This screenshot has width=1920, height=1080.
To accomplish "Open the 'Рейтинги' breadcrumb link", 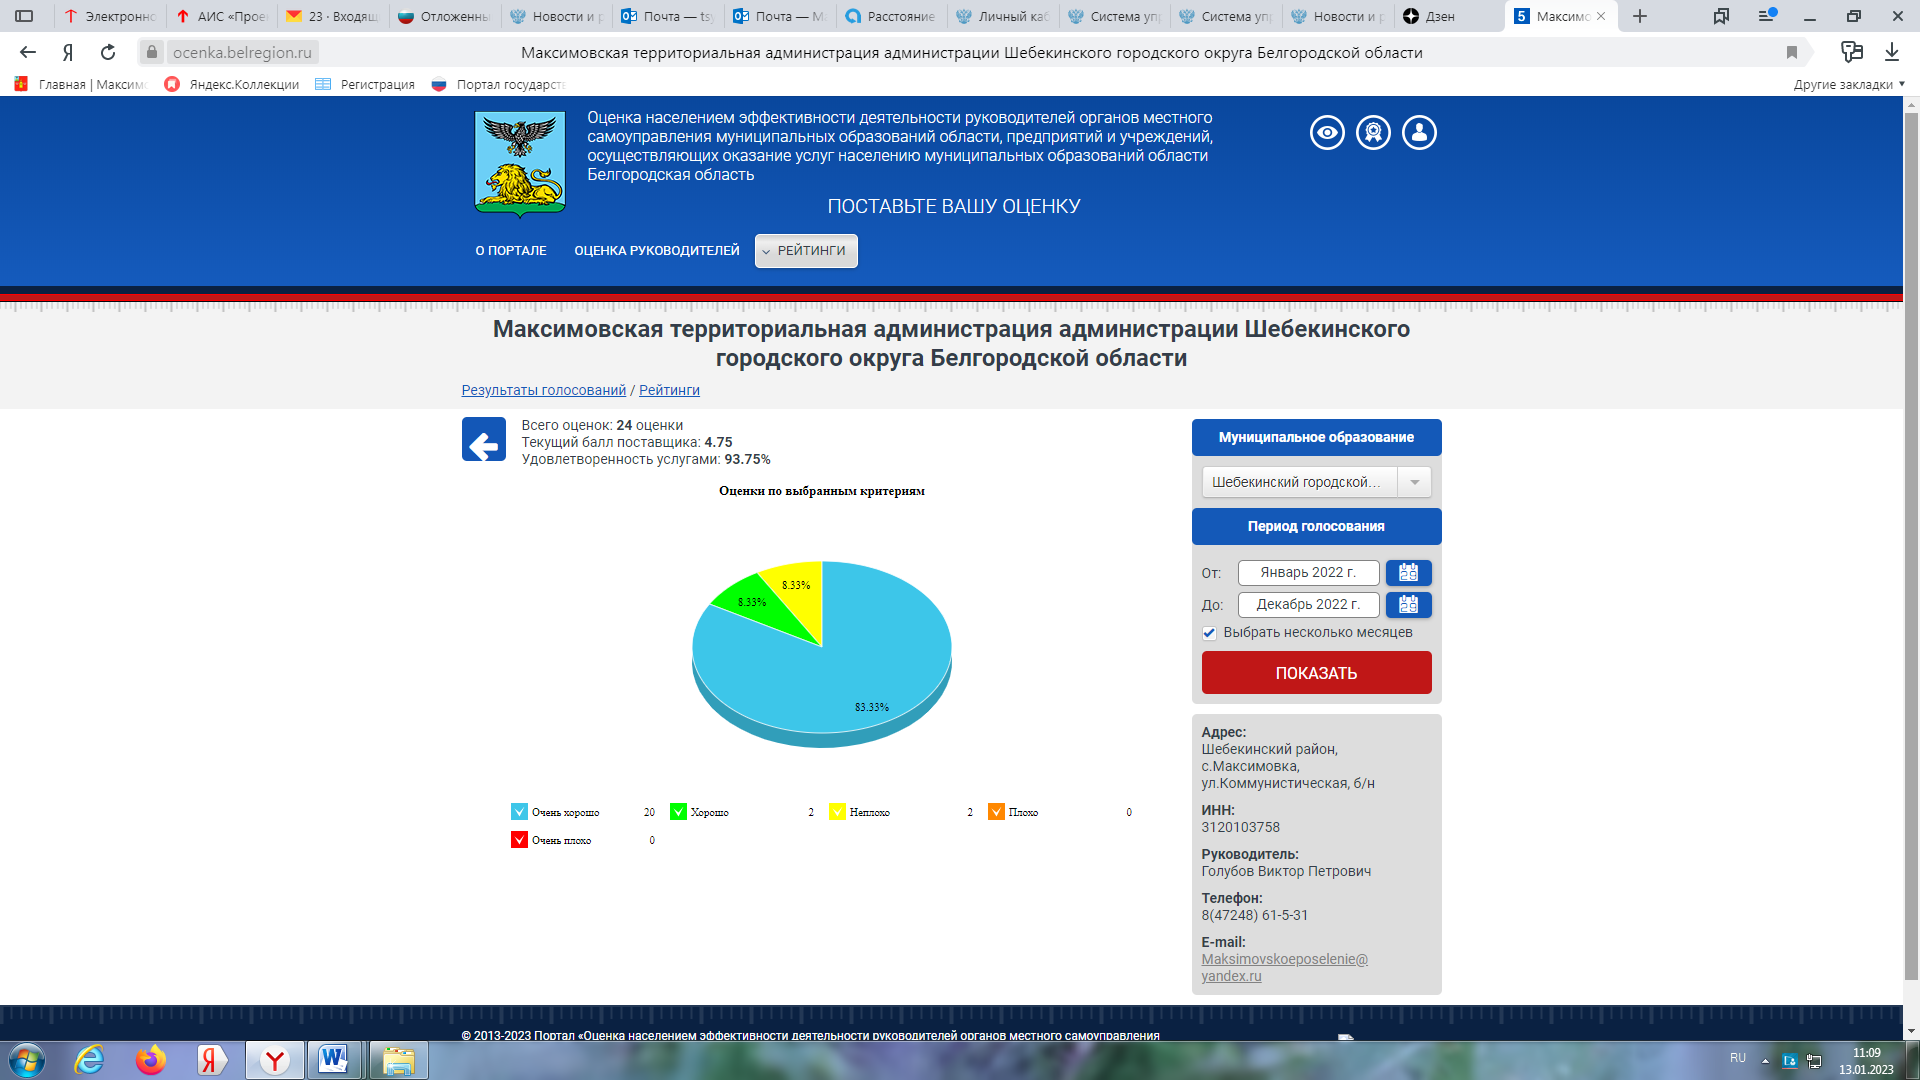I will pos(669,390).
